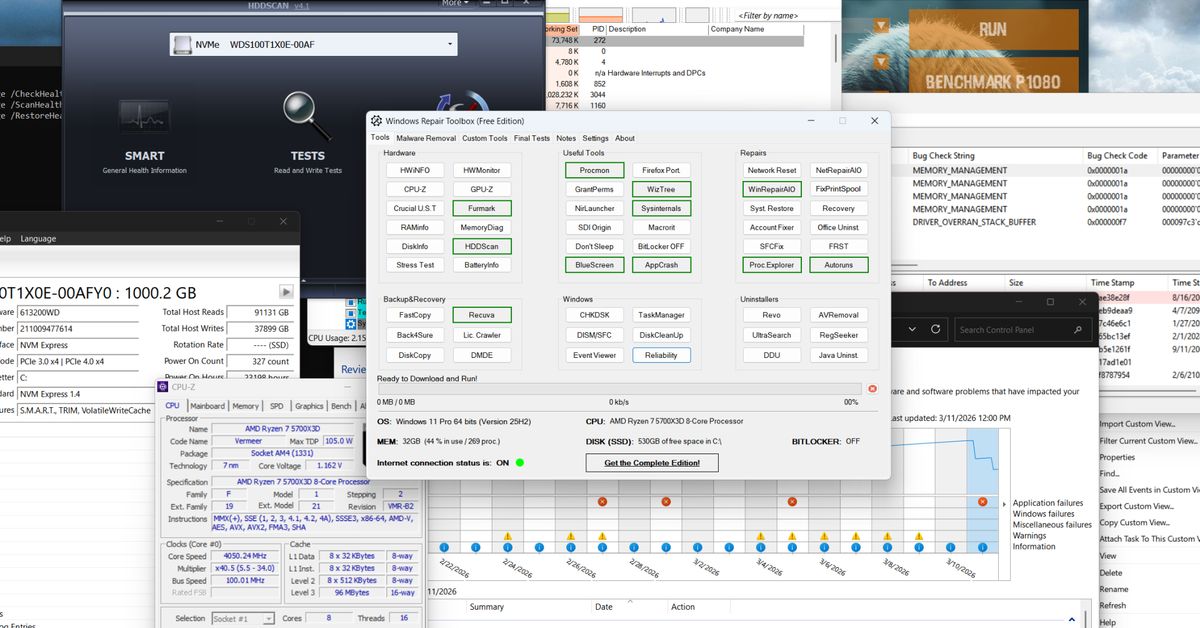Click the Furmark button in the Hardware group

481,208
